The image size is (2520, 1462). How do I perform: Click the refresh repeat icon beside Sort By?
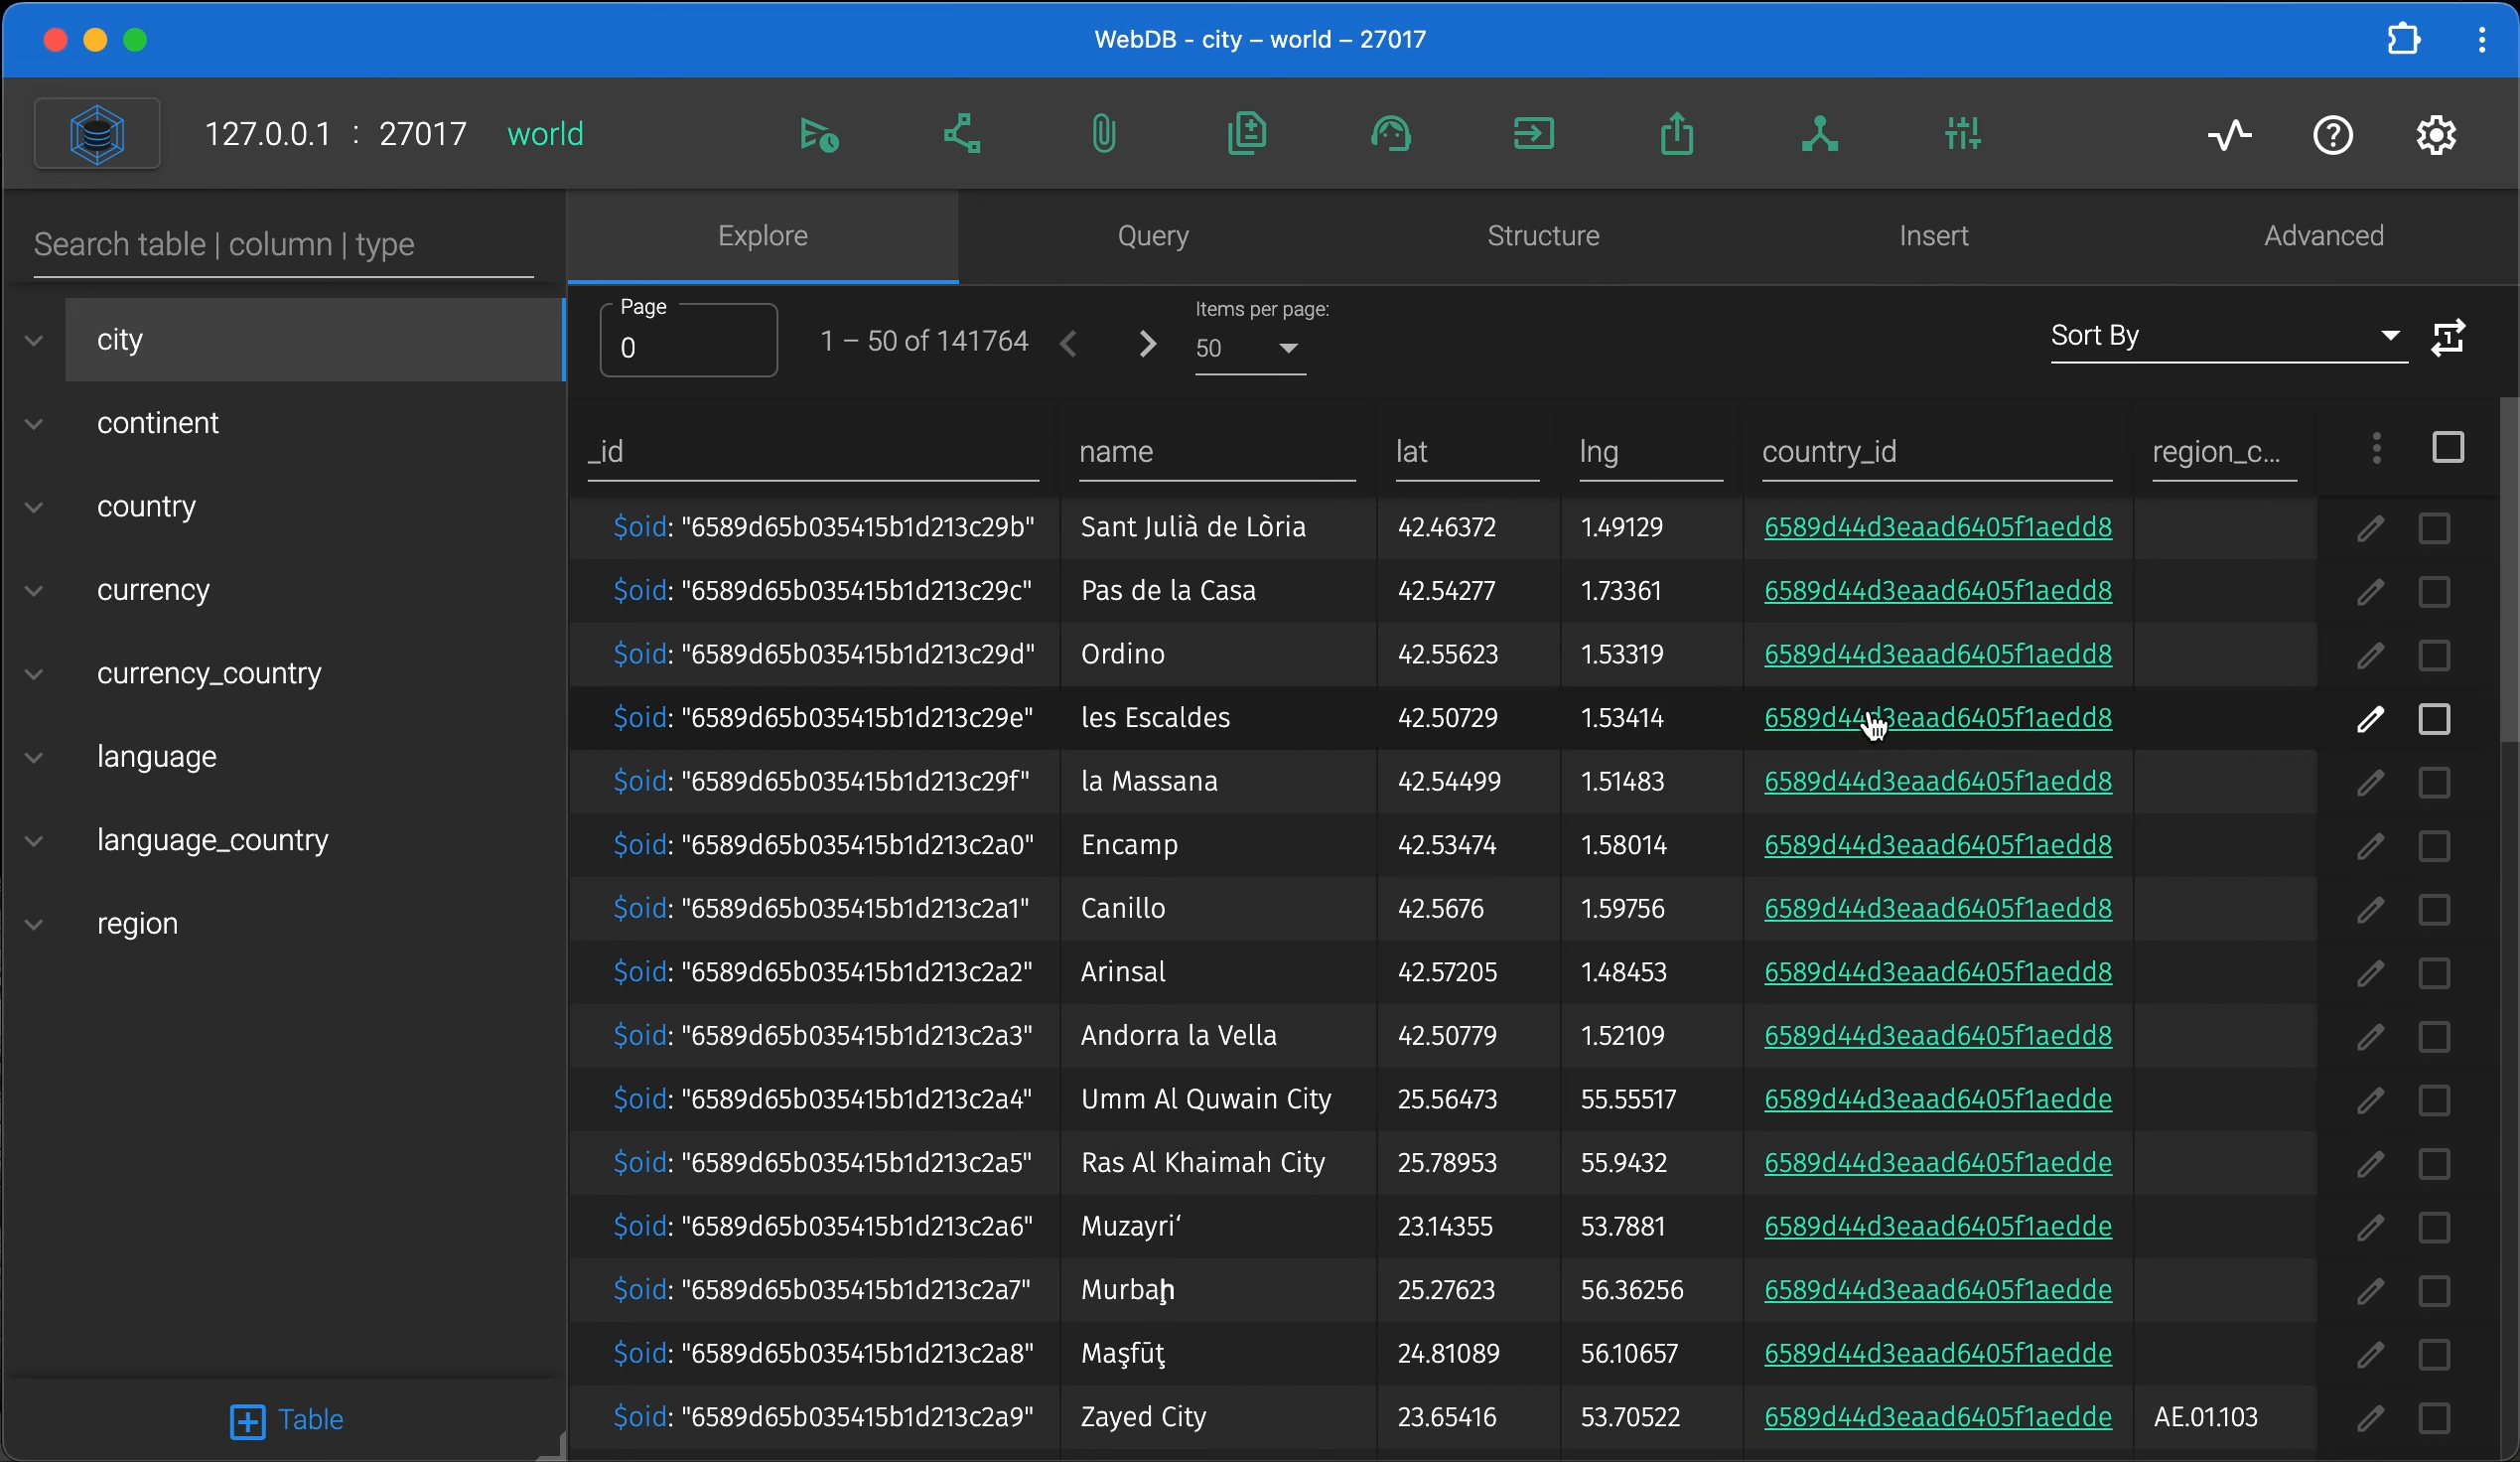(2448, 338)
